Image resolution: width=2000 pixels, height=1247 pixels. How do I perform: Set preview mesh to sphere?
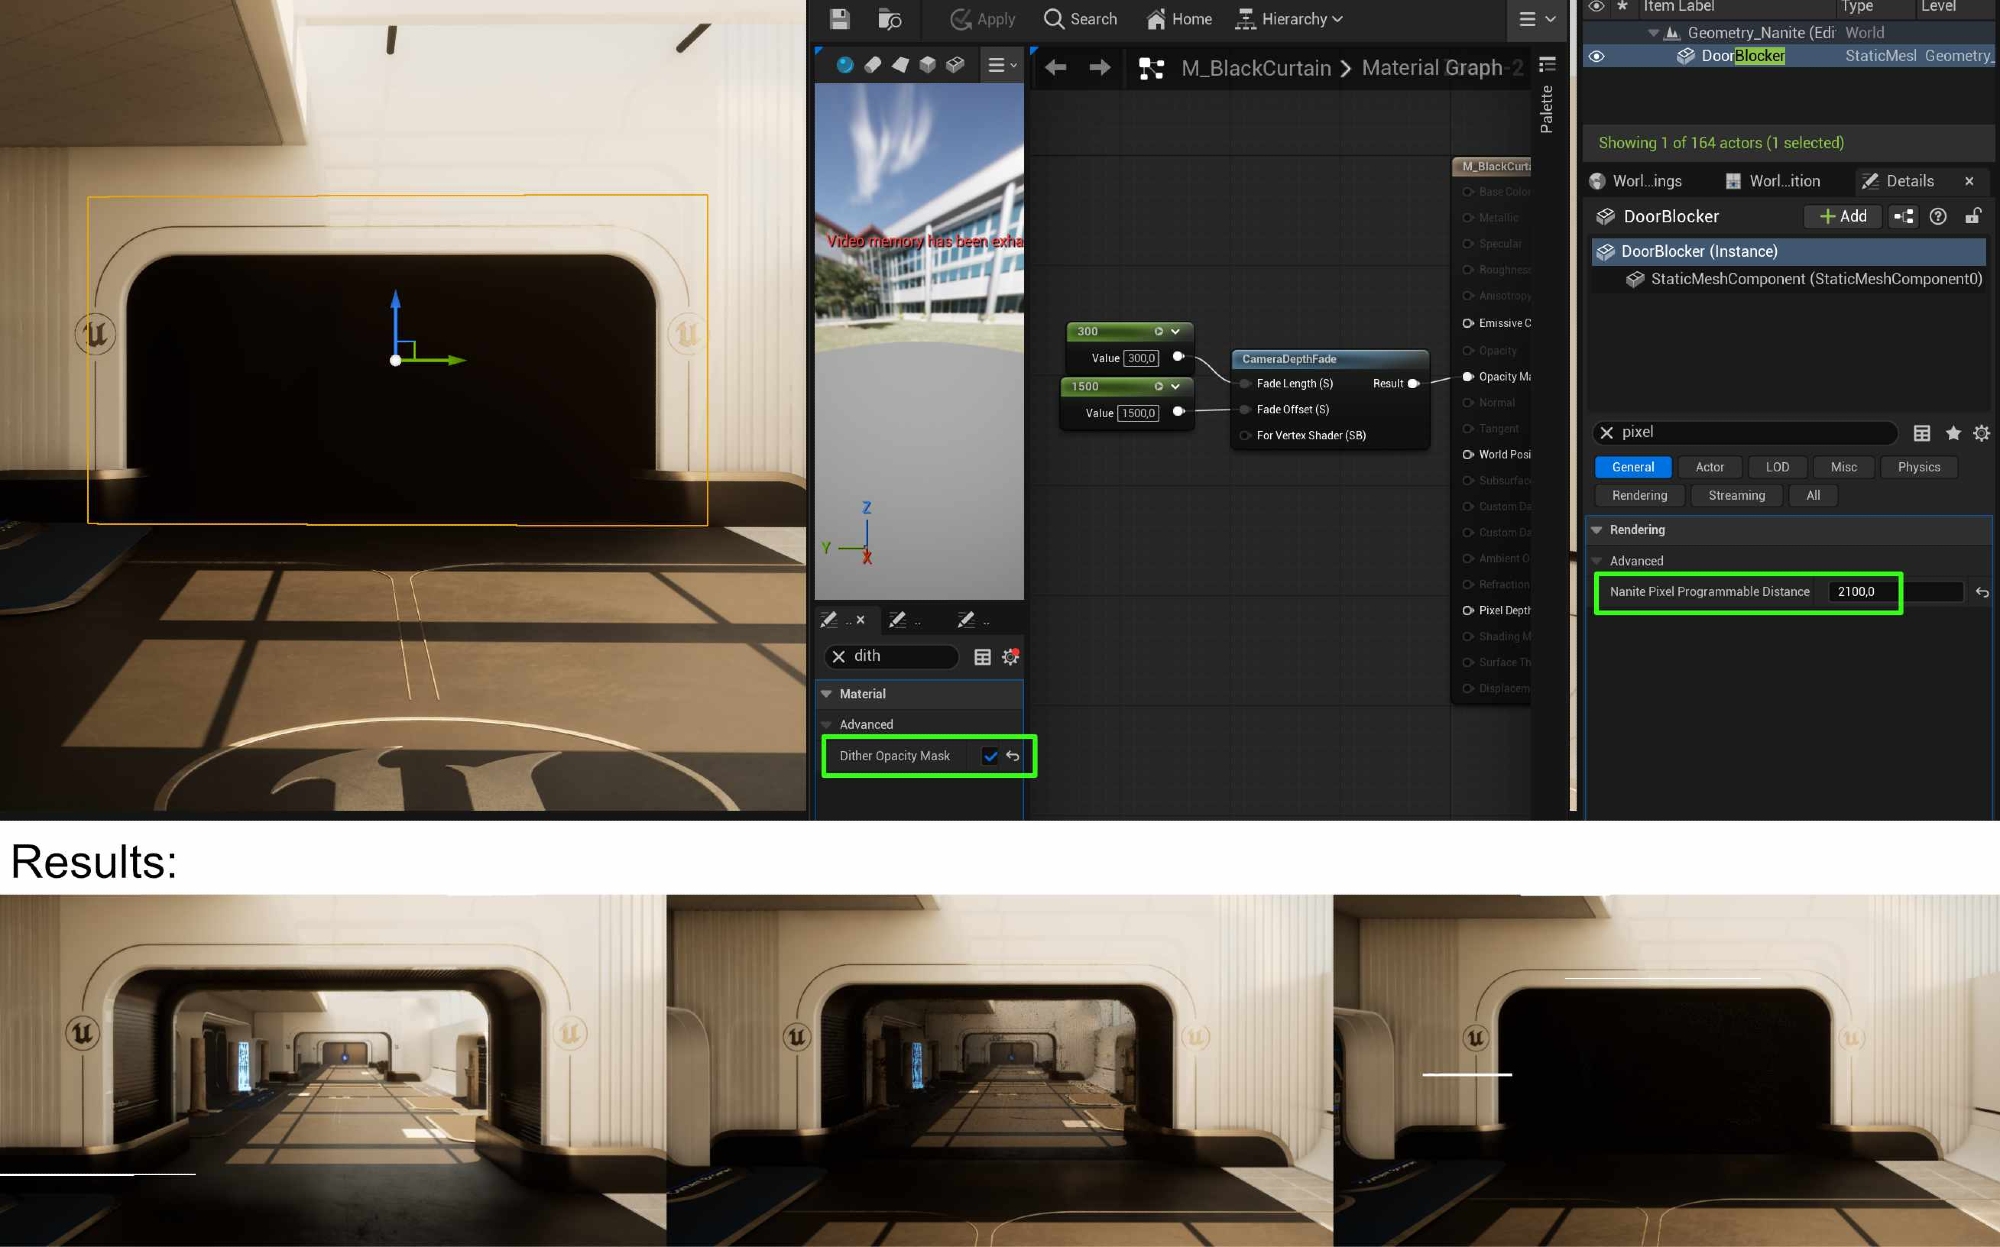pos(845,65)
